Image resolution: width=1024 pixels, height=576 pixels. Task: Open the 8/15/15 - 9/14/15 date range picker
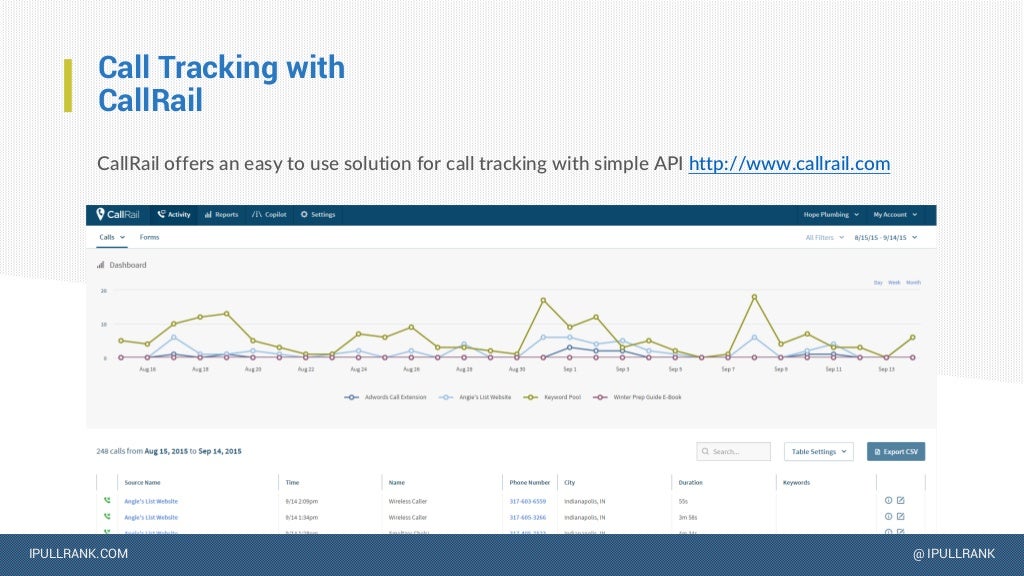[886, 238]
